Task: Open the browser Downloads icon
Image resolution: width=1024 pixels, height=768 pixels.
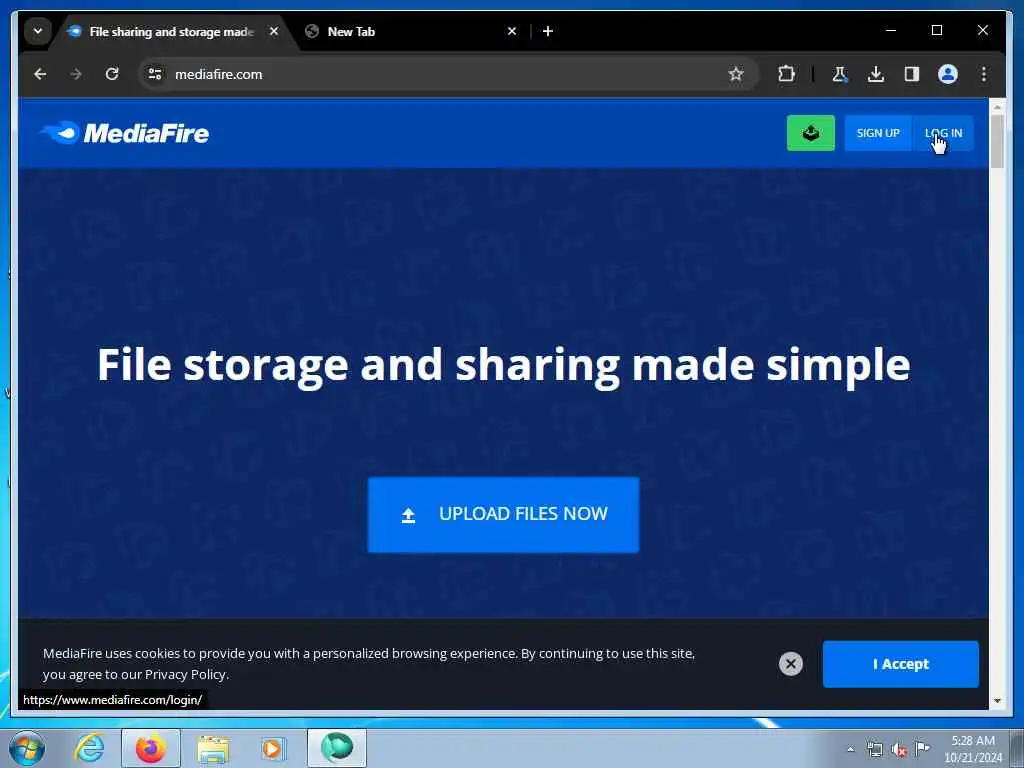Action: coord(876,74)
